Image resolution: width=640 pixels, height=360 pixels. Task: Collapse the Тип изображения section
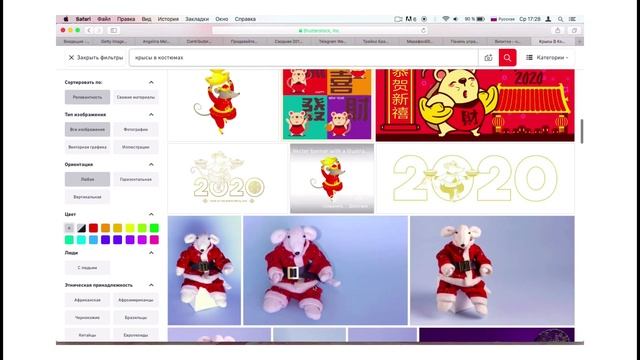pos(151,114)
